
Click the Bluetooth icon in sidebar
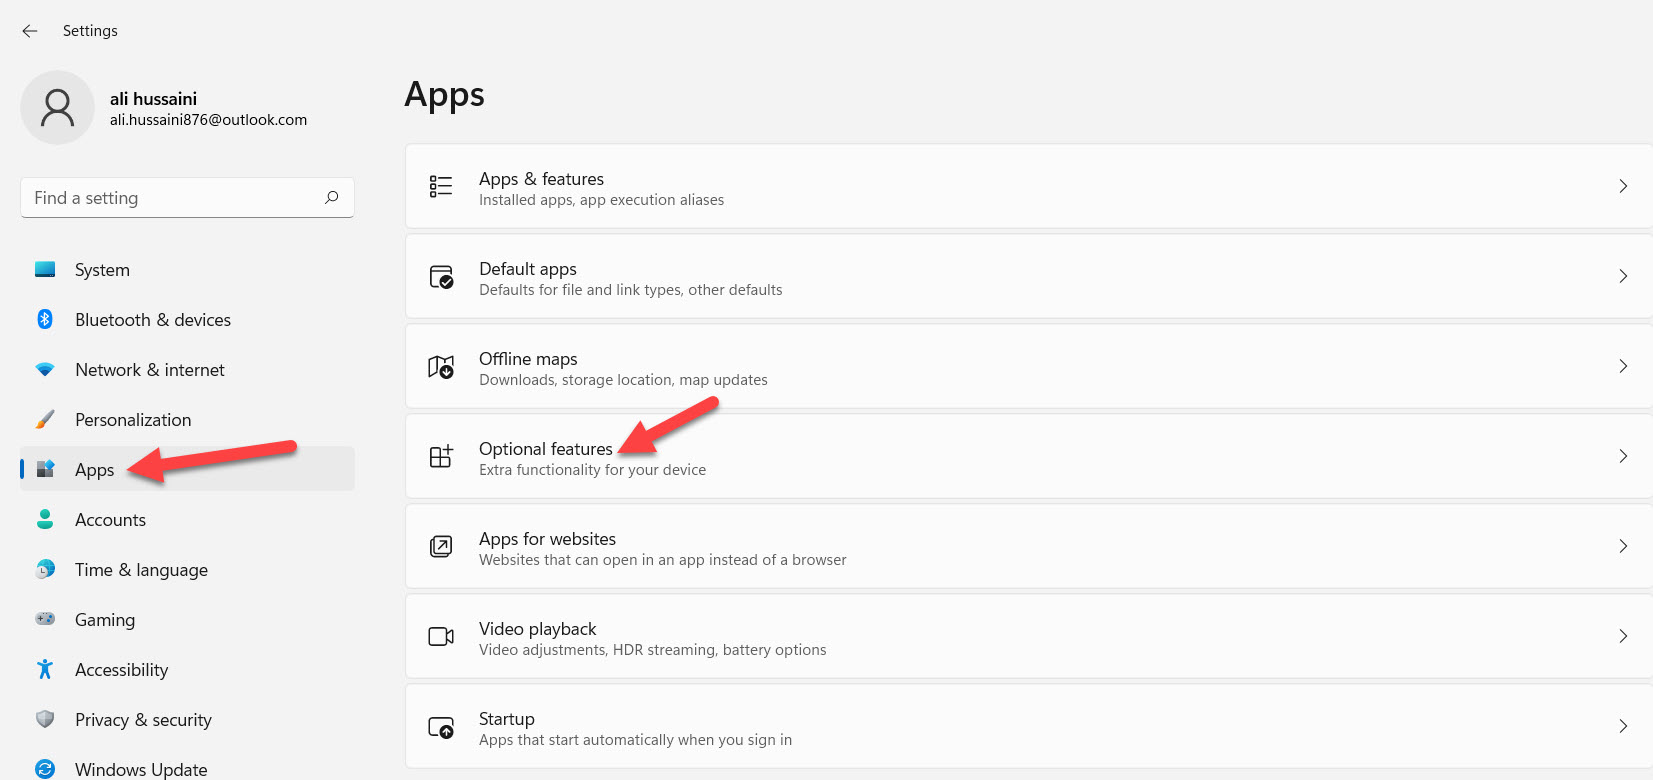pos(45,319)
